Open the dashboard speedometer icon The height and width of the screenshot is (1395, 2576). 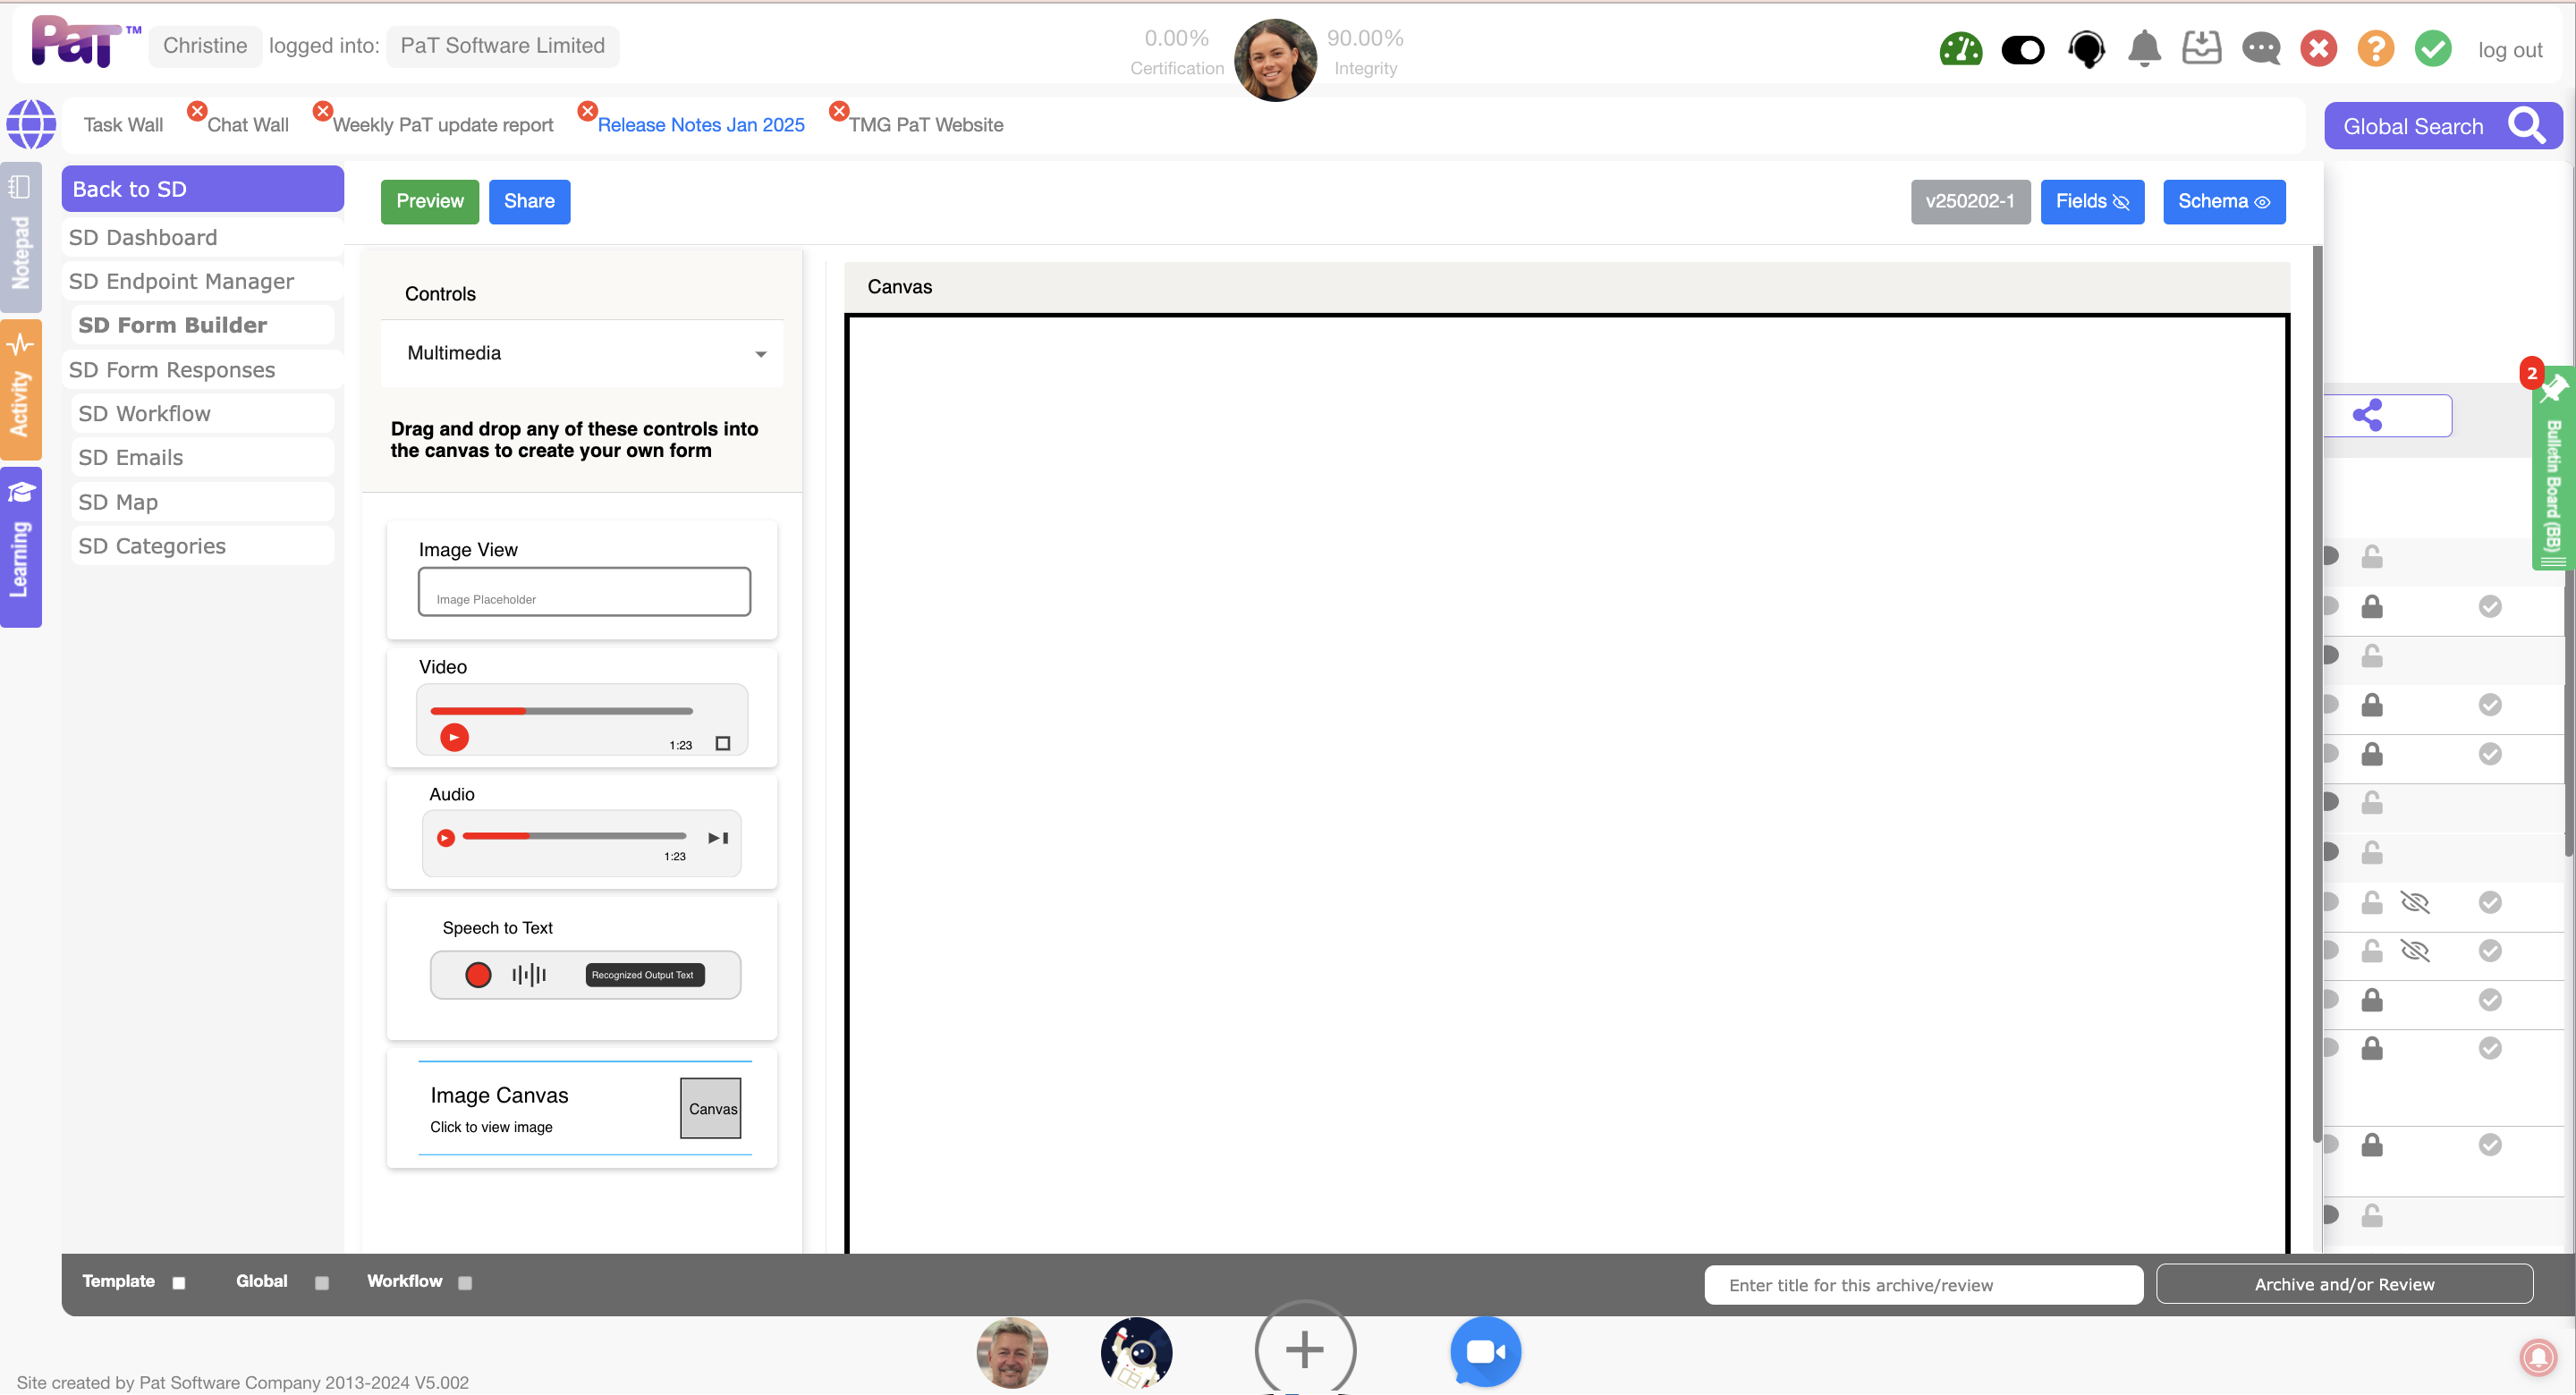[x=1960, y=49]
